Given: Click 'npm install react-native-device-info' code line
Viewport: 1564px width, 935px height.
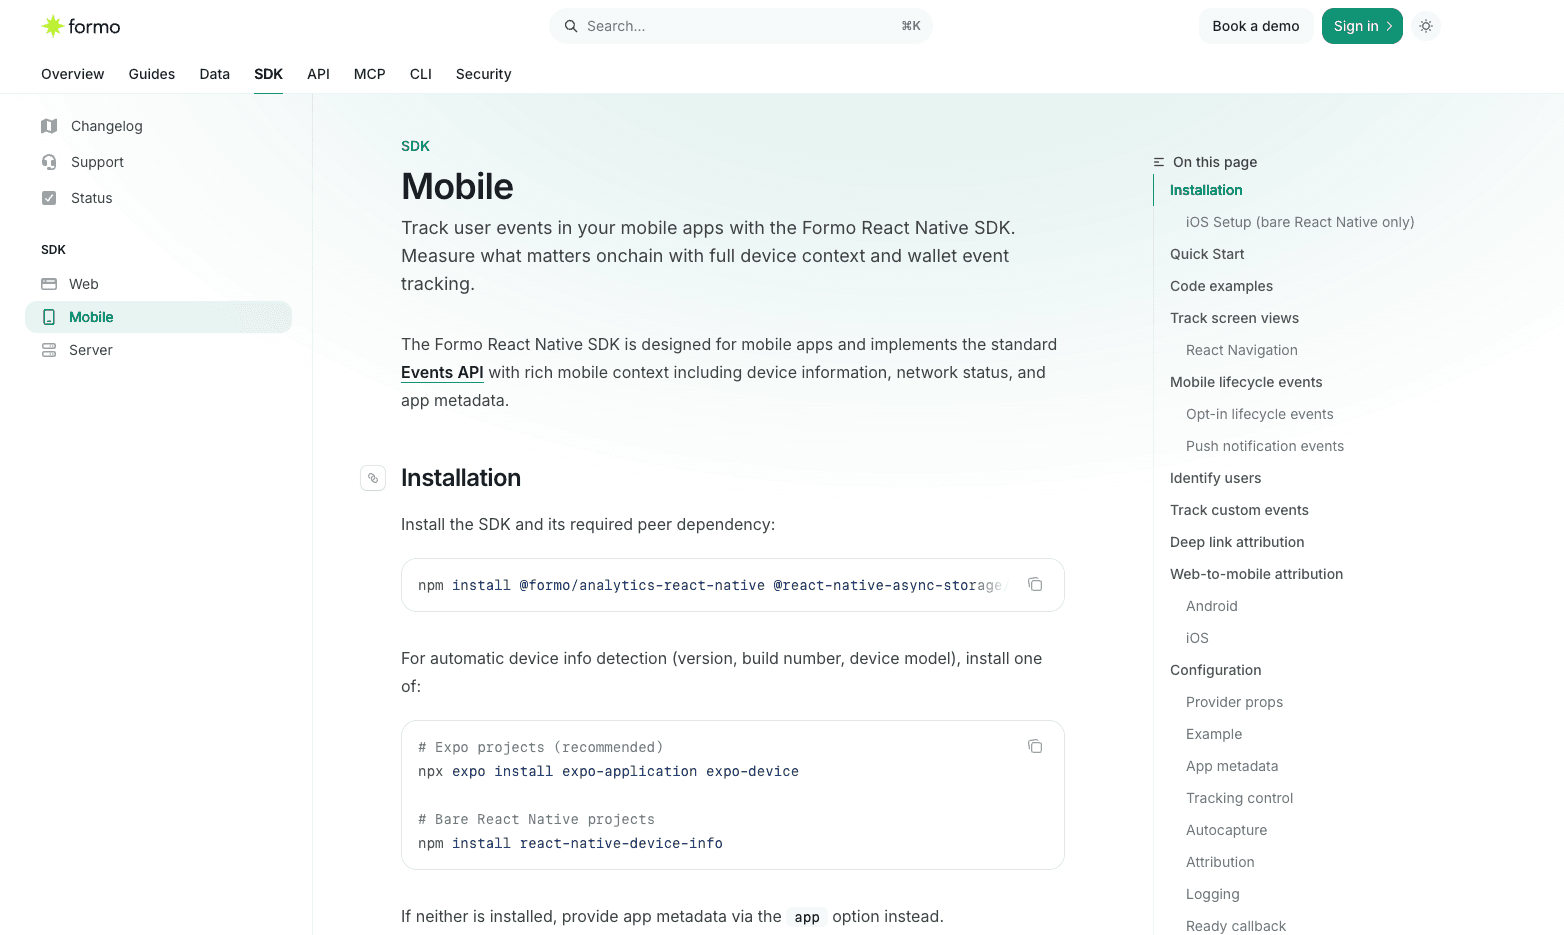Looking at the screenshot, I should coord(570,843).
